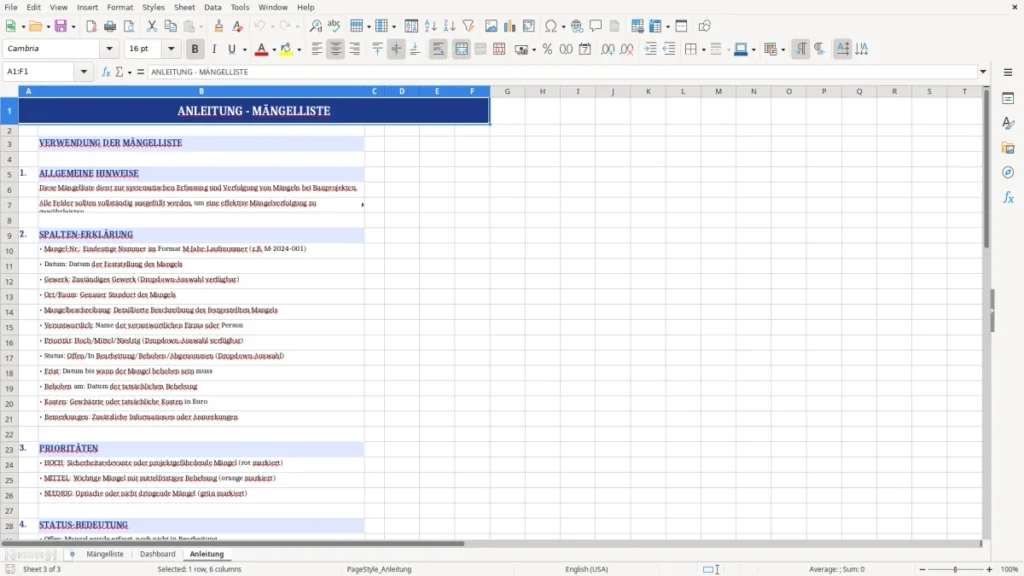Click the Spelling check icon
1024x576 pixels.
tap(334, 26)
